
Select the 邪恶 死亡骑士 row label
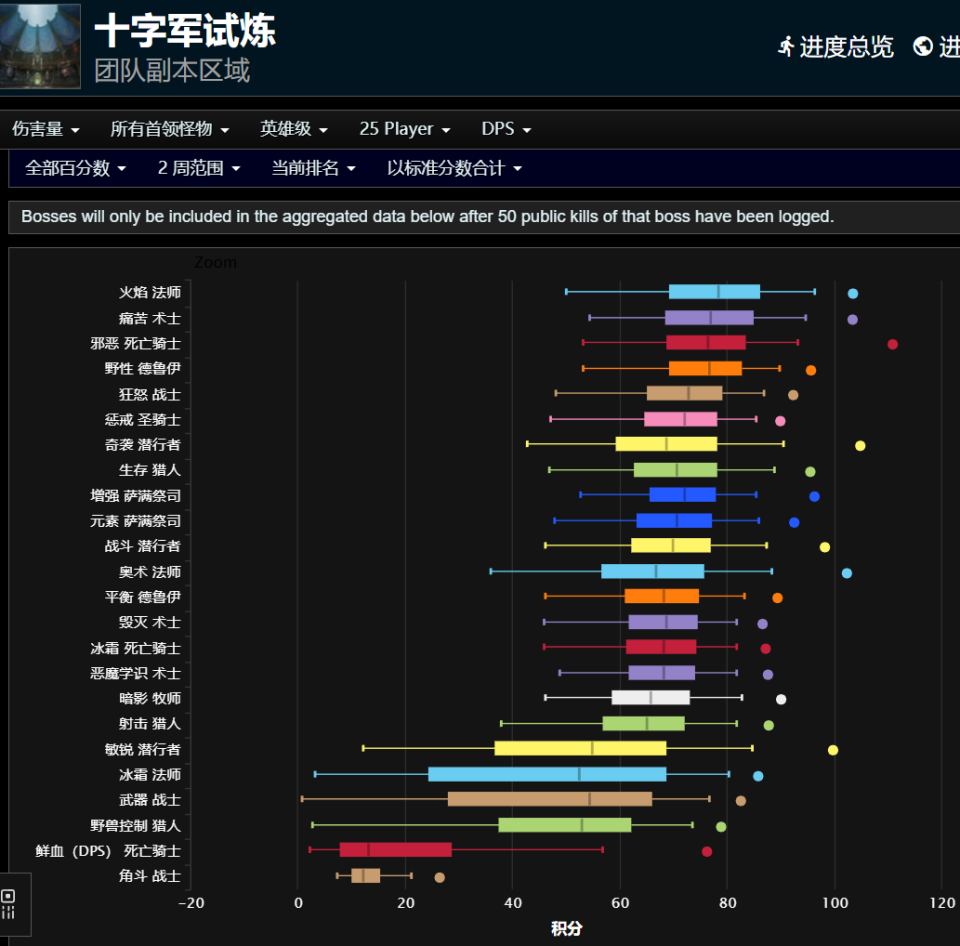136,343
